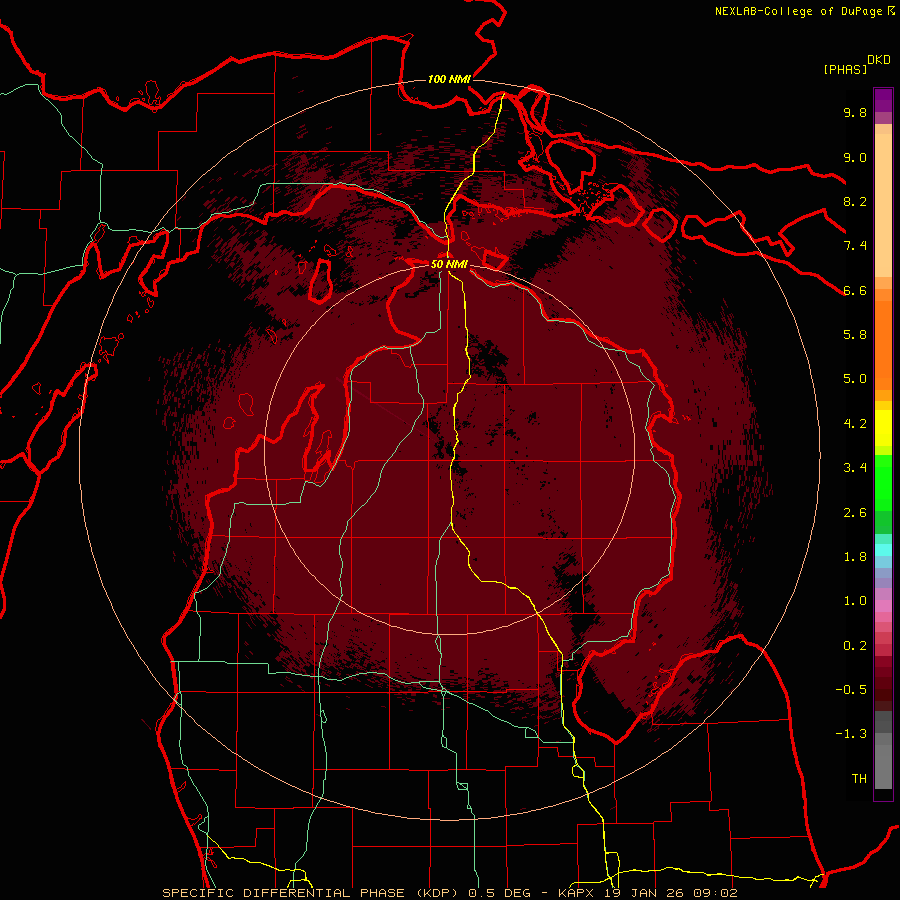This screenshot has height=900, width=900.
Task: Click the 5.8 value on the color scale
Action: (x=855, y=335)
